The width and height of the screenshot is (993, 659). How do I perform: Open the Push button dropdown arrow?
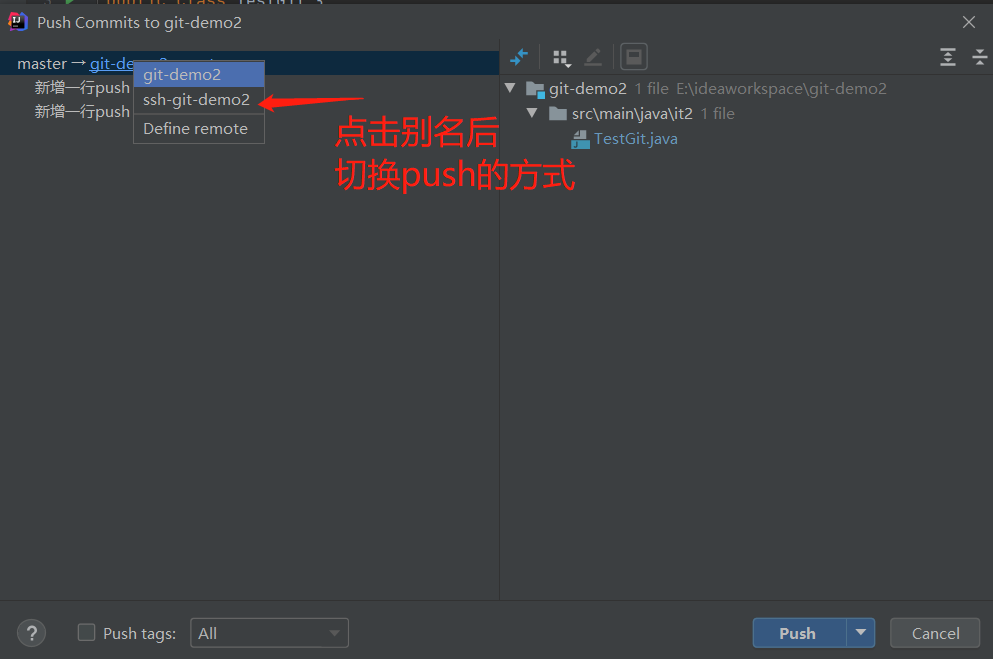[861, 633]
